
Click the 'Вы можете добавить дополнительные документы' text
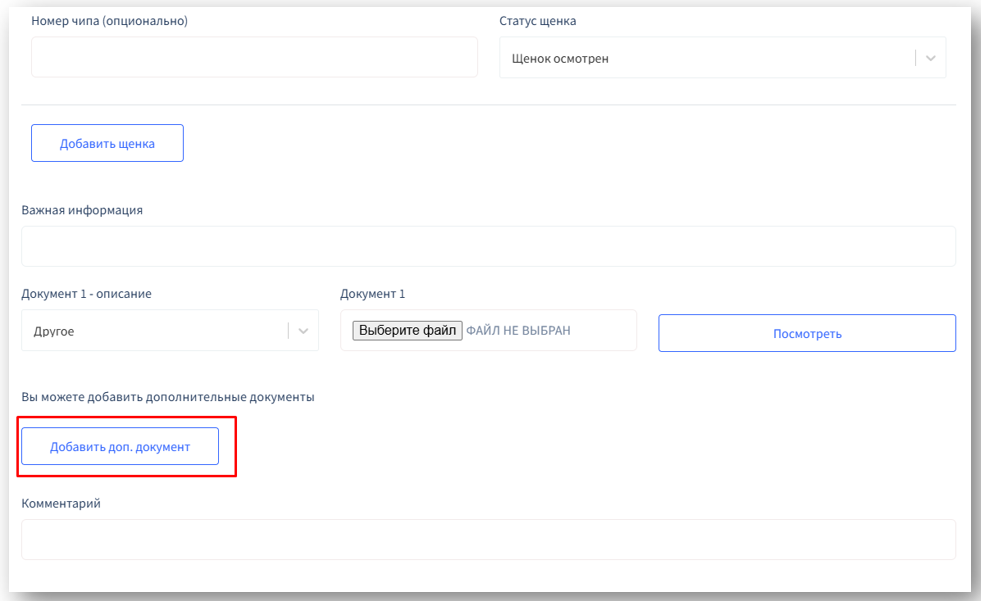pyautogui.click(x=168, y=397)
